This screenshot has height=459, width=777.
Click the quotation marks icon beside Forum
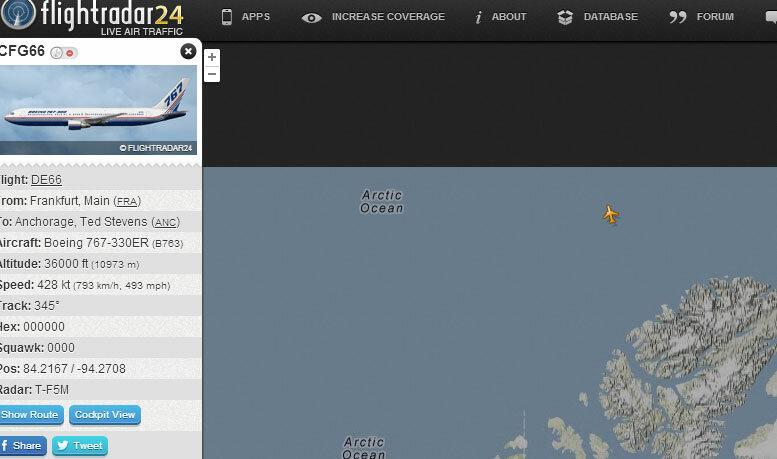click(x=677, y=17)
